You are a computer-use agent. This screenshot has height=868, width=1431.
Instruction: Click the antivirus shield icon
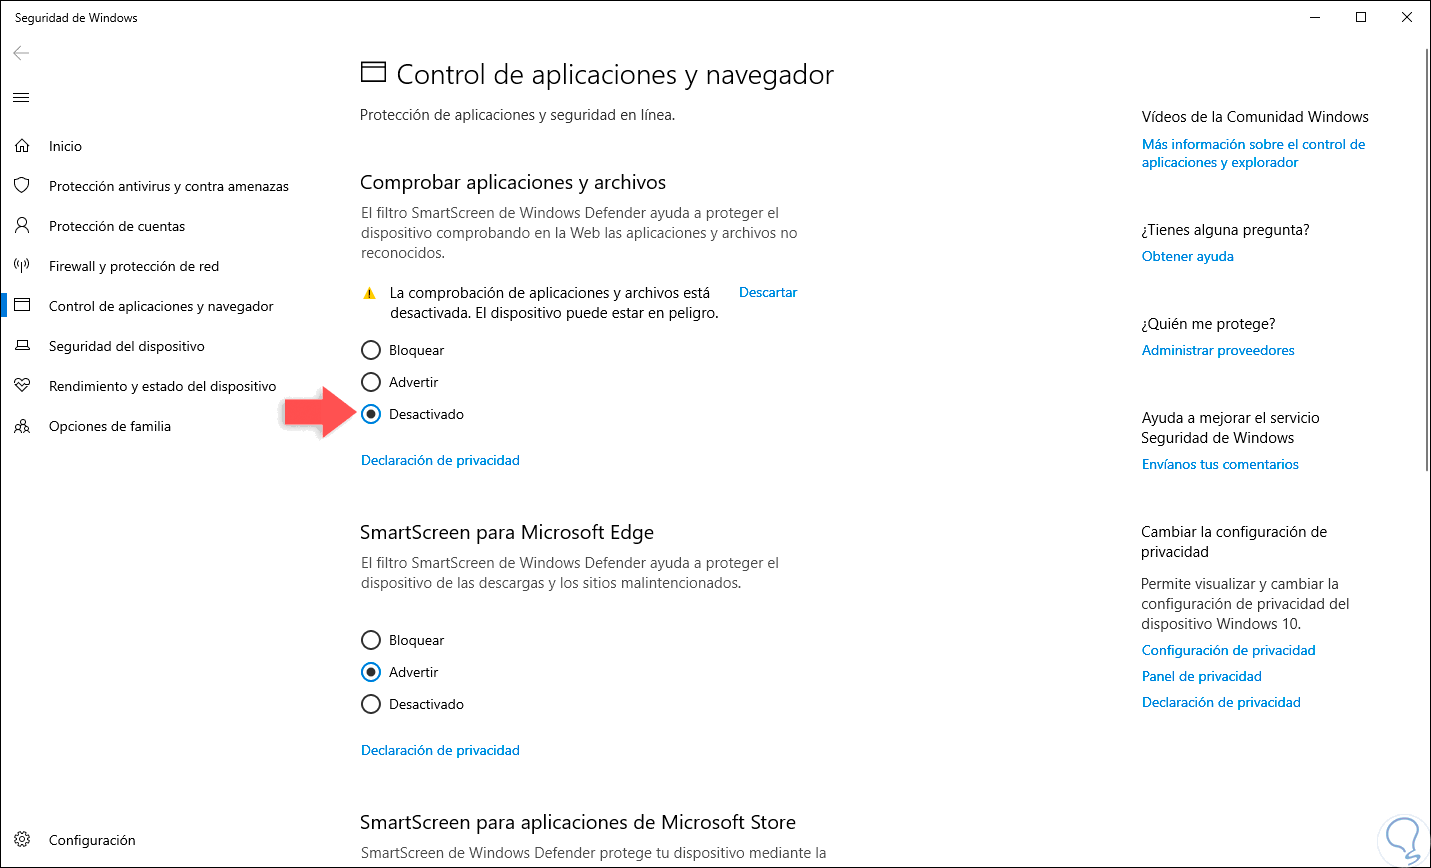(22, 186)
